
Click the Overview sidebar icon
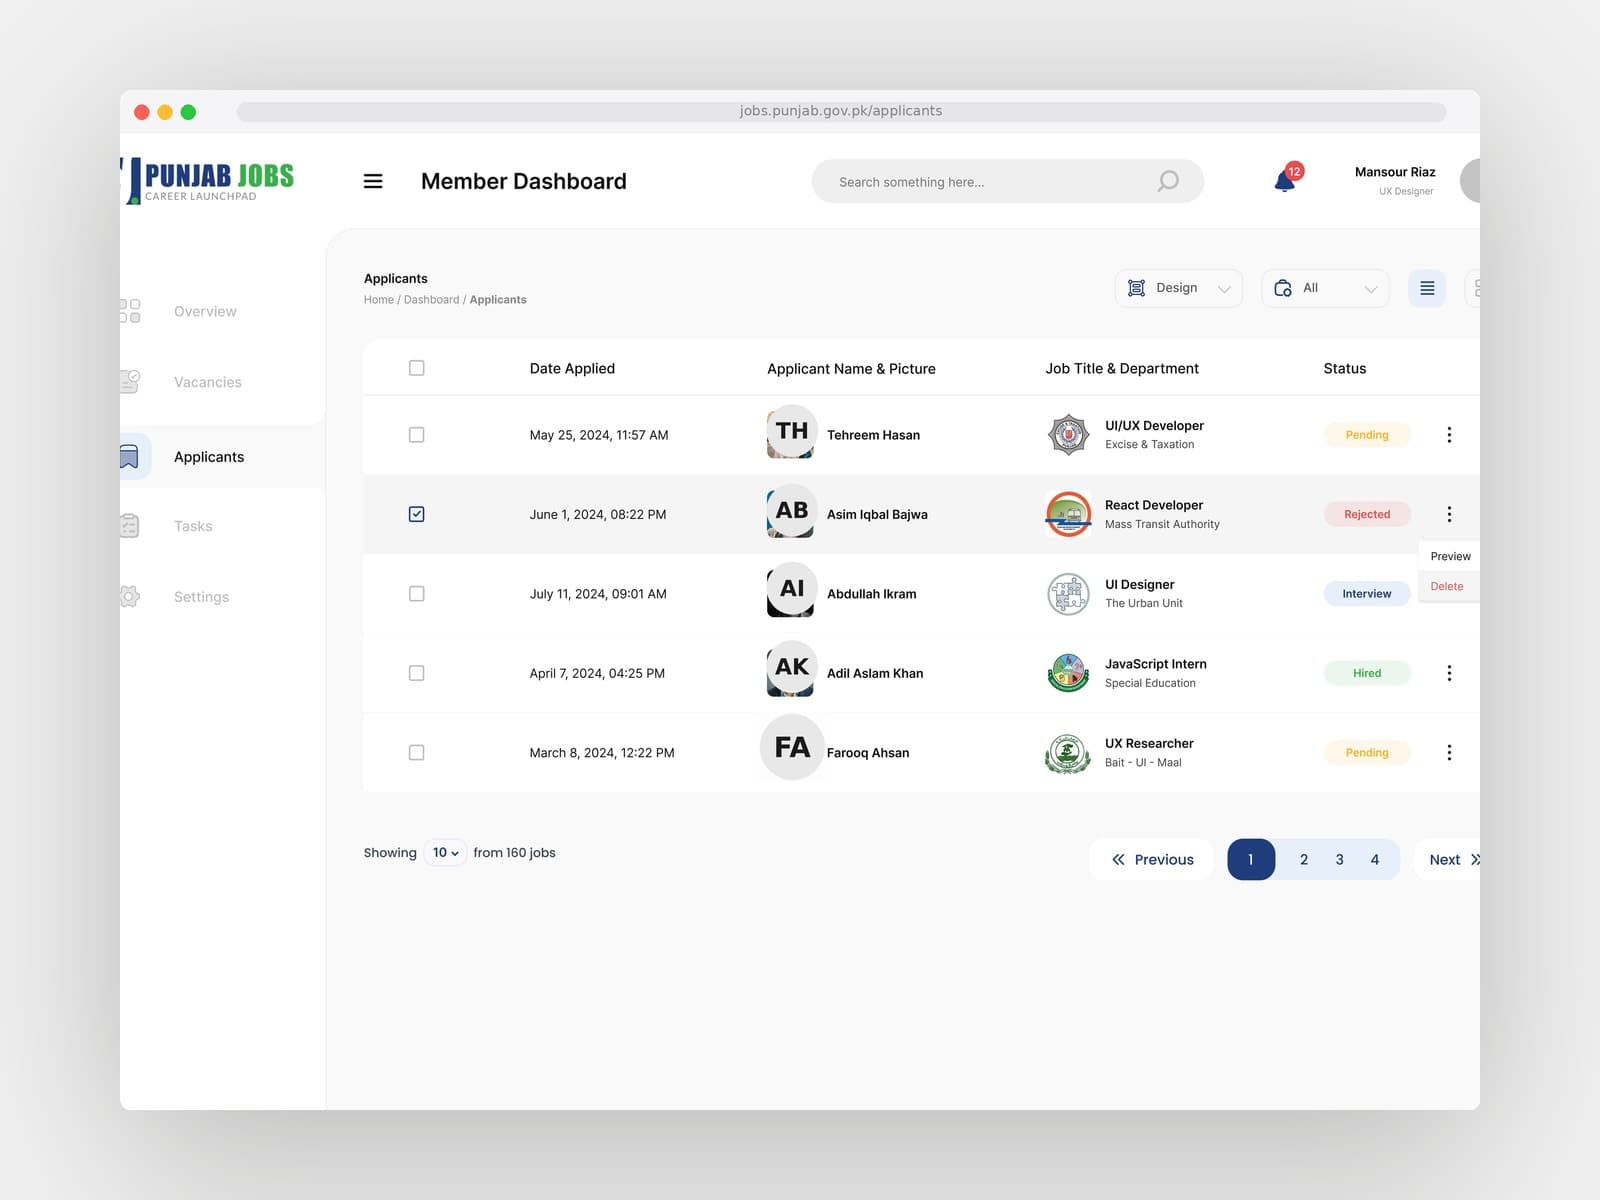(x=130, y=311)
